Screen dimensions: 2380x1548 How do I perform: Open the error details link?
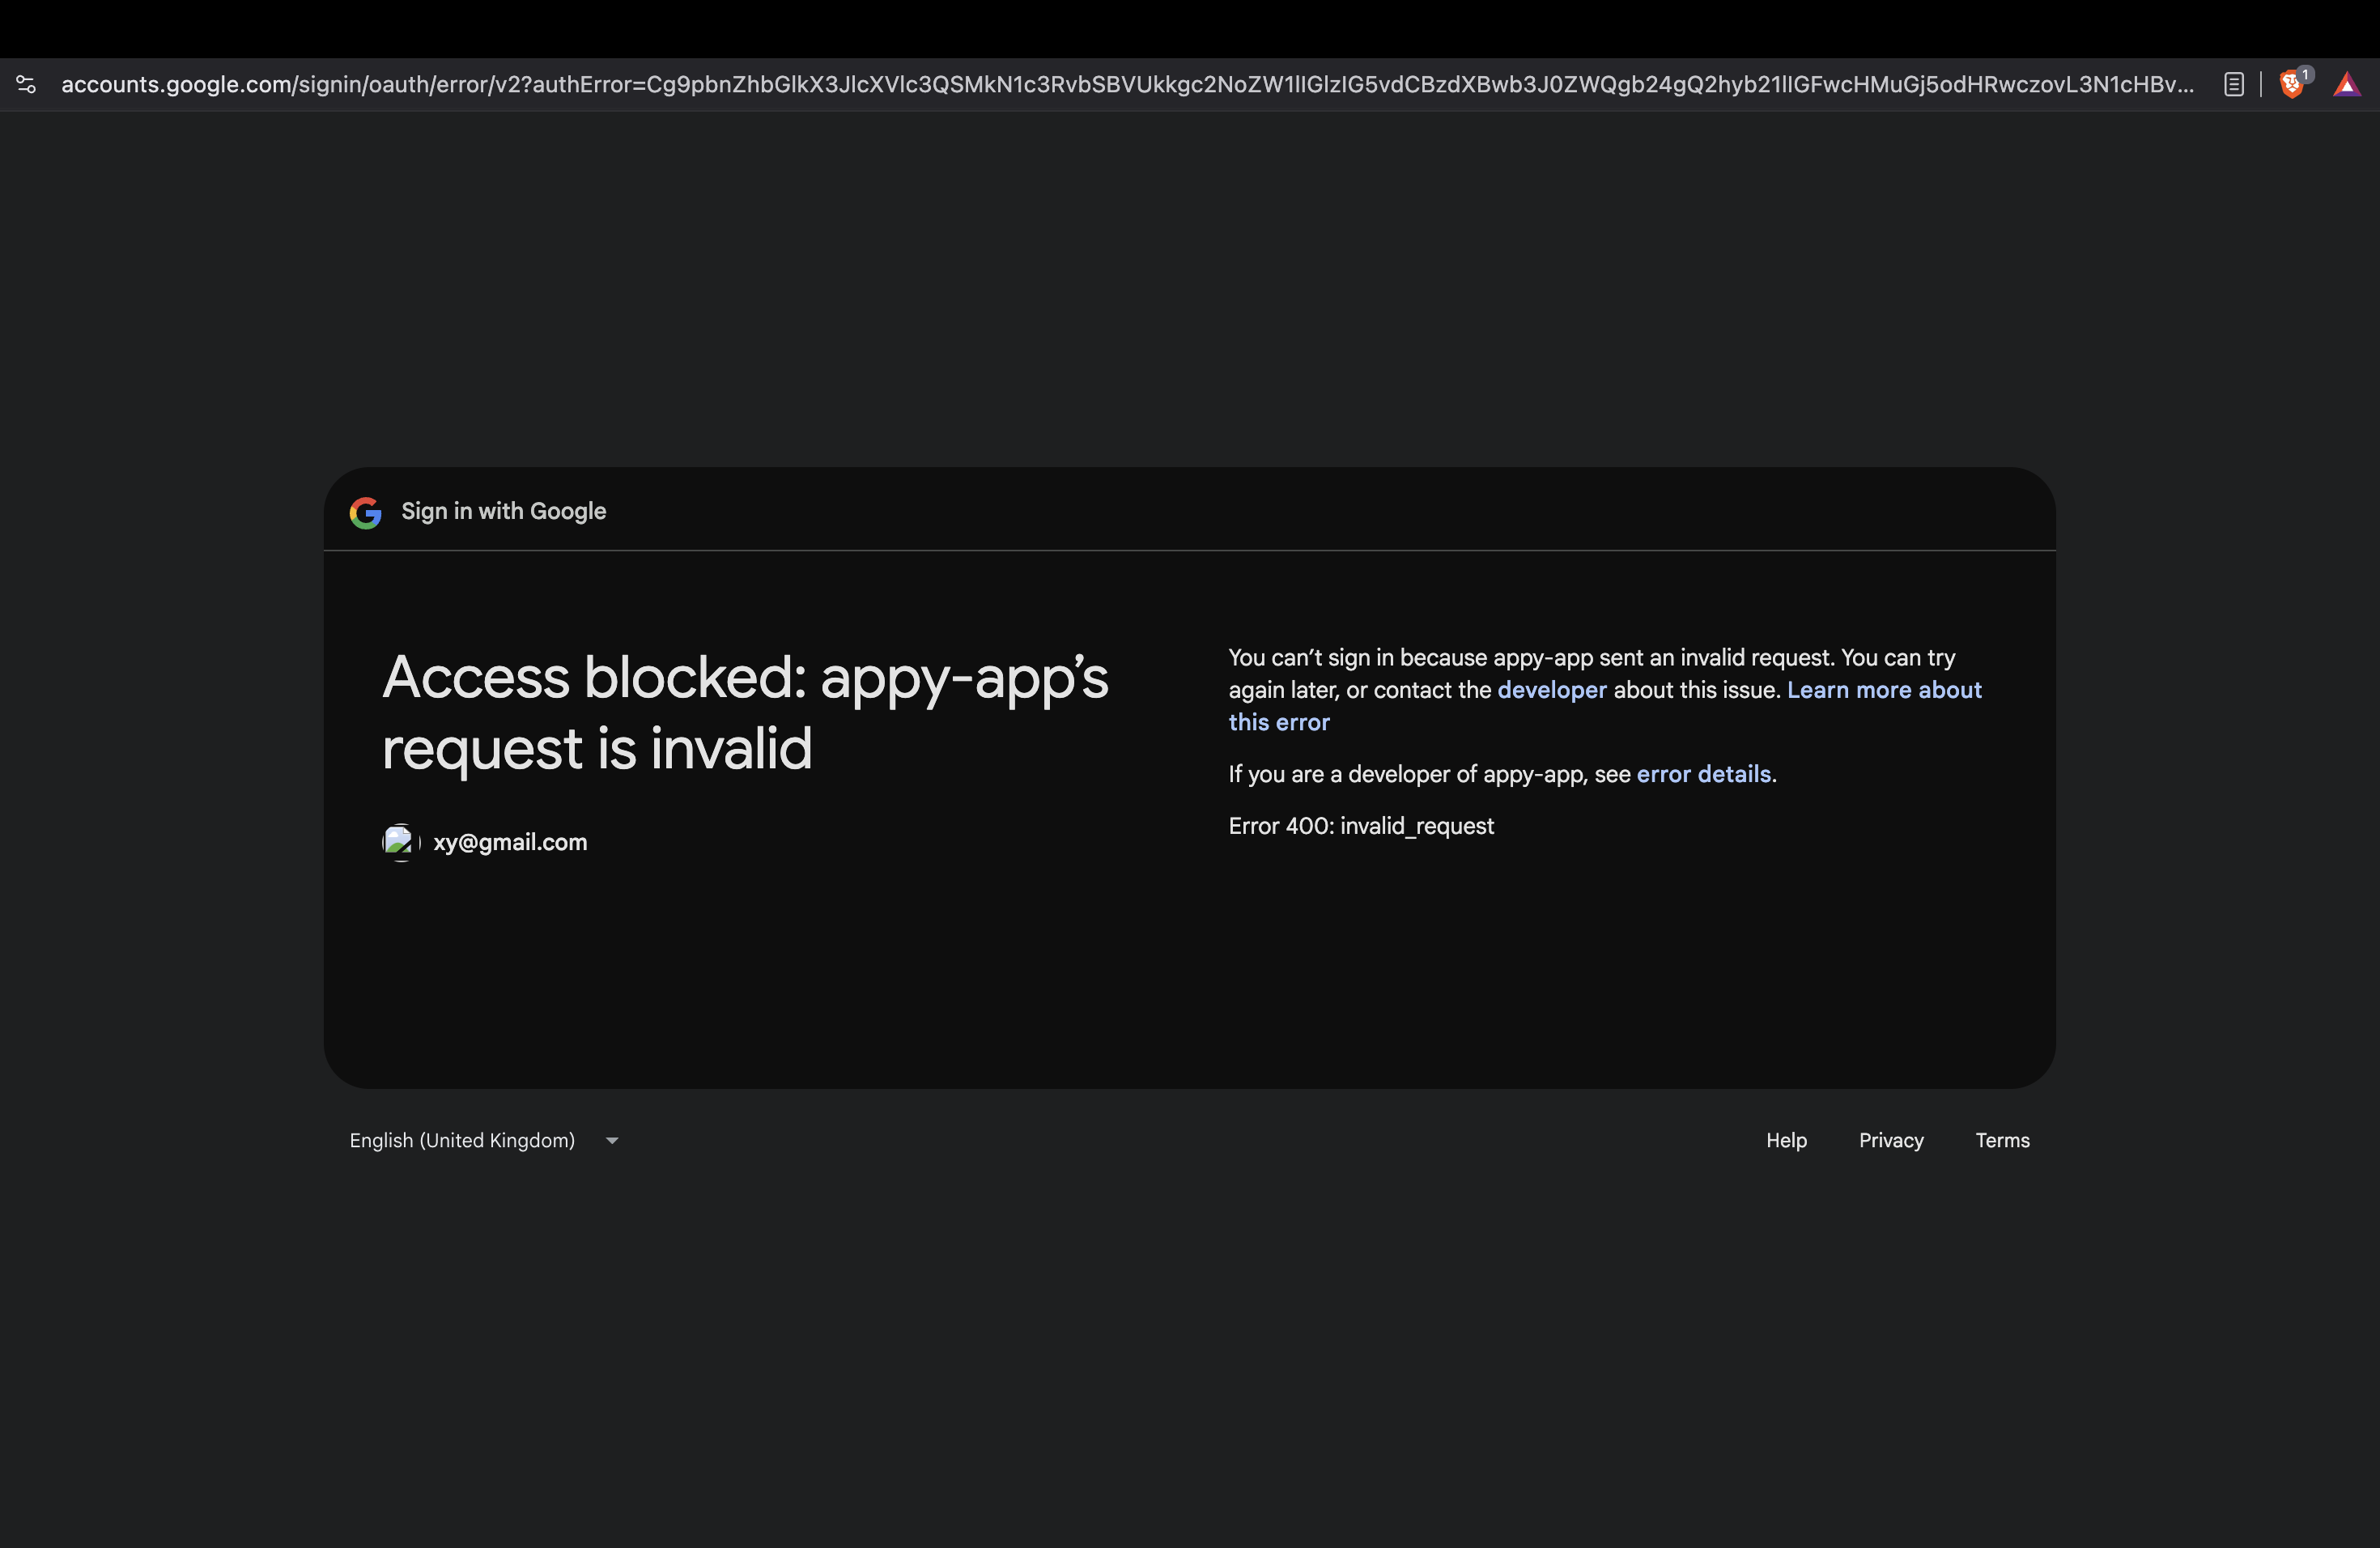(x=1703, y=774)
